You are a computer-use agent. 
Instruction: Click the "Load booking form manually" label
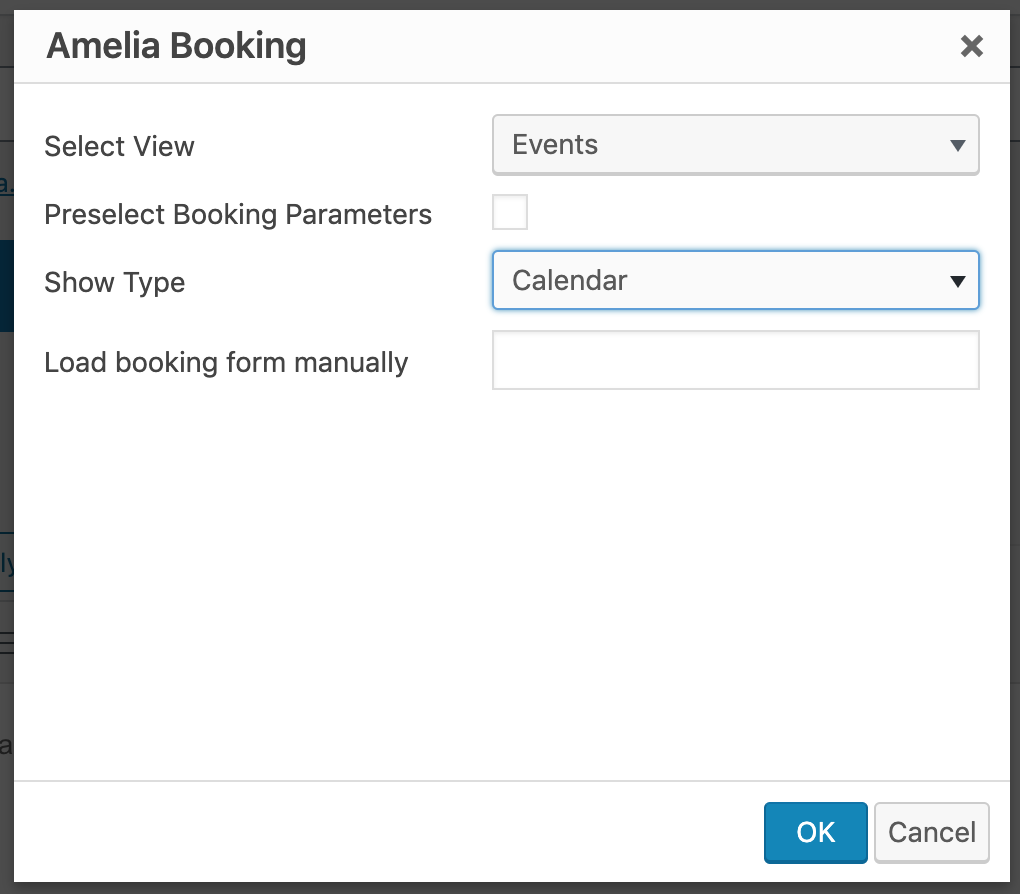(226, 362)
